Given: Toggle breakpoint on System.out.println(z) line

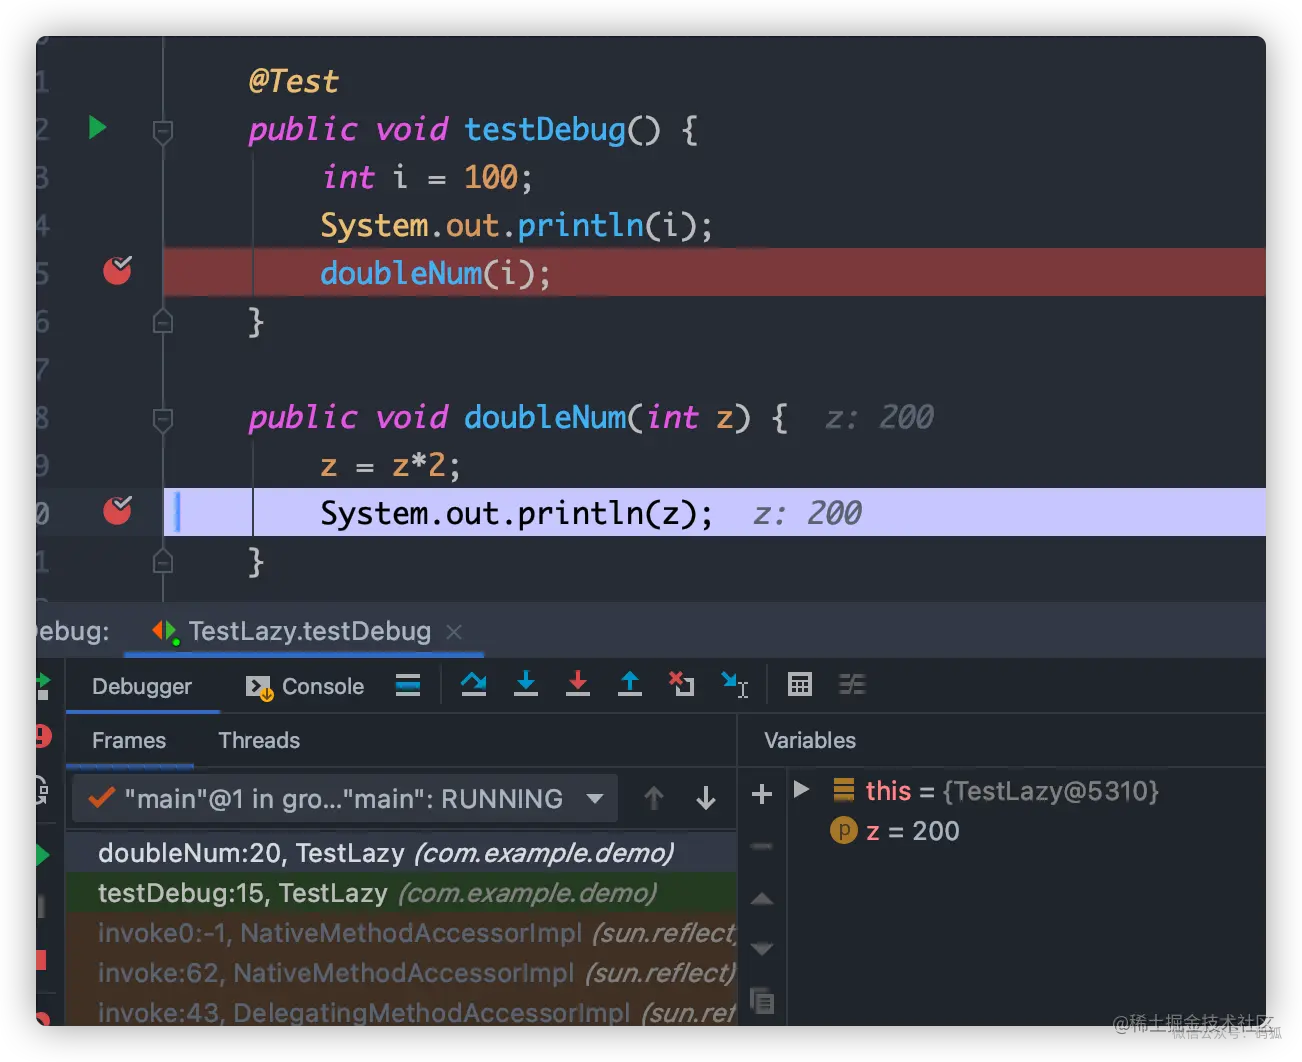Looking at the screenshot, I should point(117,510).
